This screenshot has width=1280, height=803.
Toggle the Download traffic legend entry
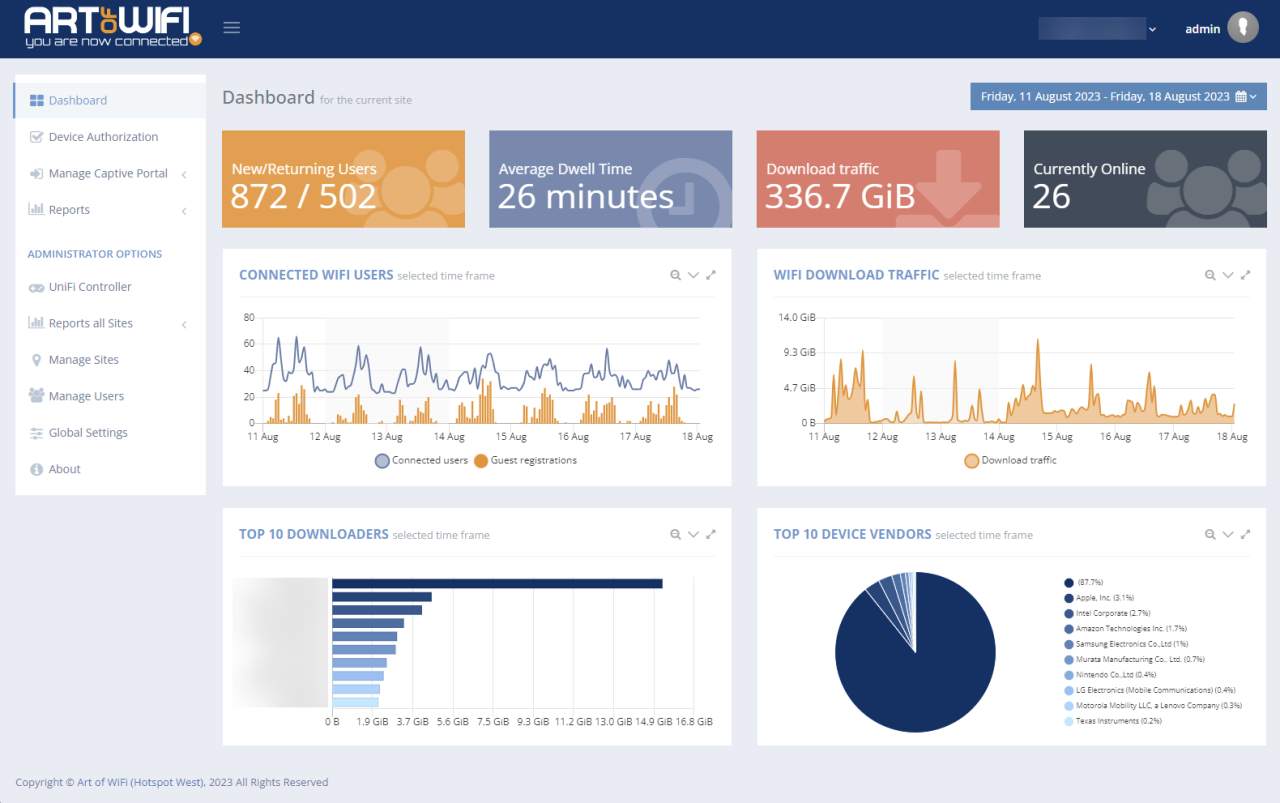(x=1010, y=460)
